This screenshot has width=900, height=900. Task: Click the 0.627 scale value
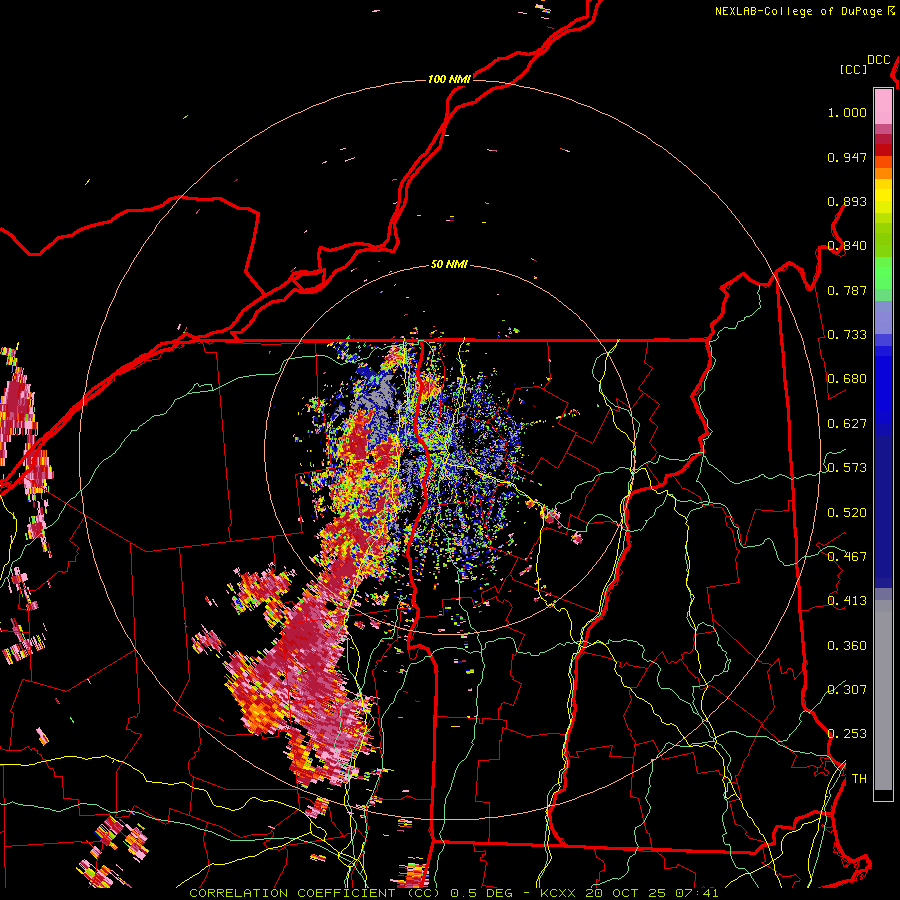pos(847,424)
